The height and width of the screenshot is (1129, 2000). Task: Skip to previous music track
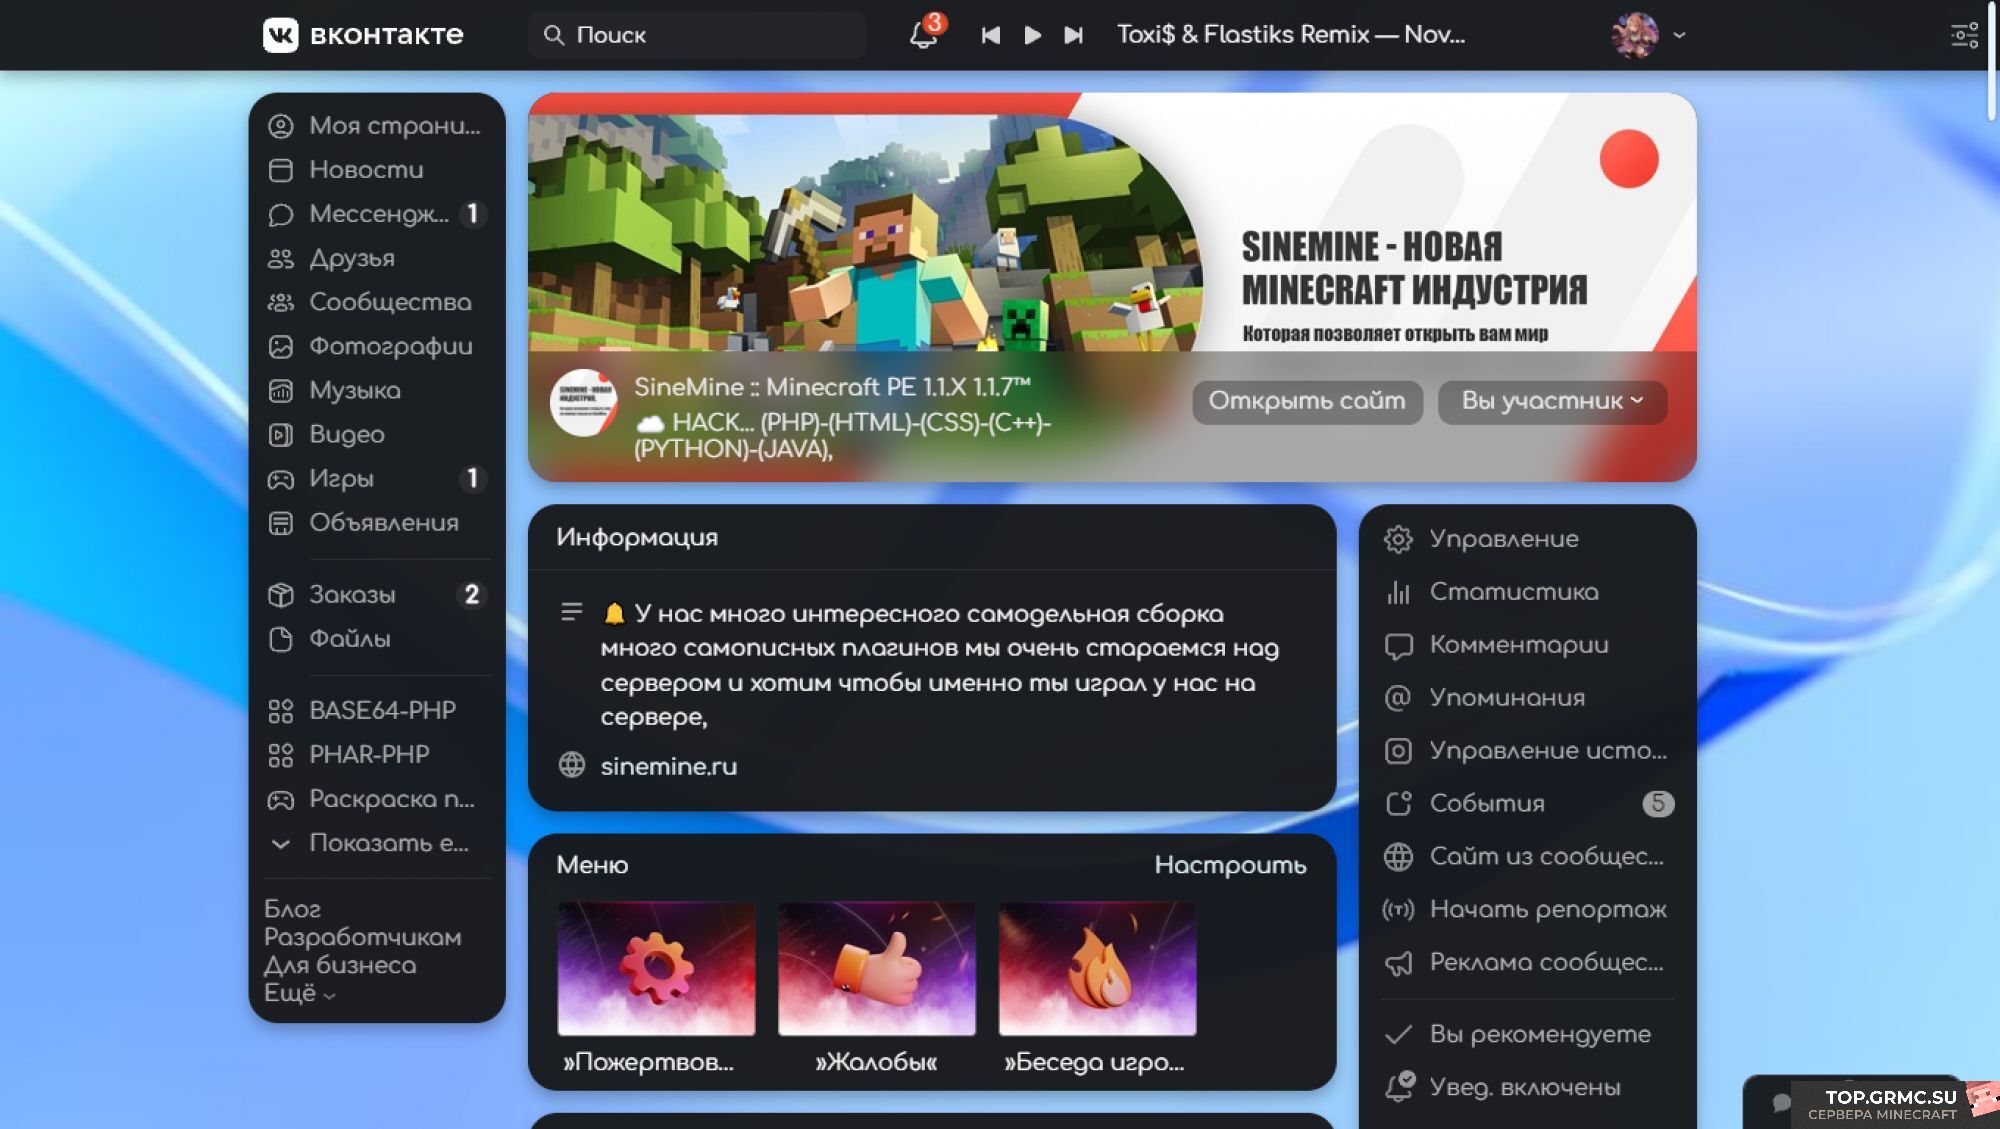click(990, 35)
